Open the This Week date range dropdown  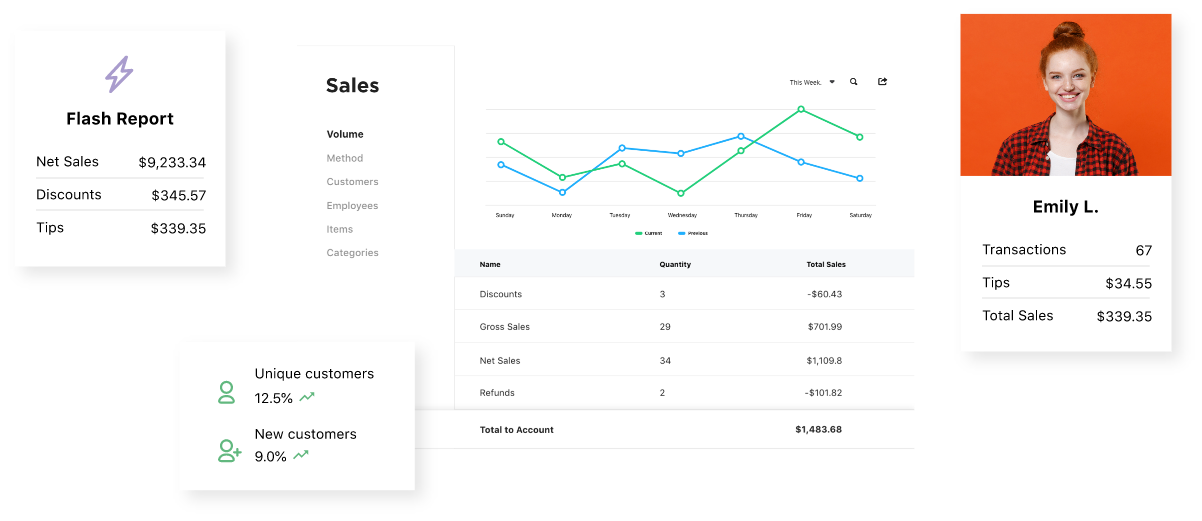pos(811,82)
